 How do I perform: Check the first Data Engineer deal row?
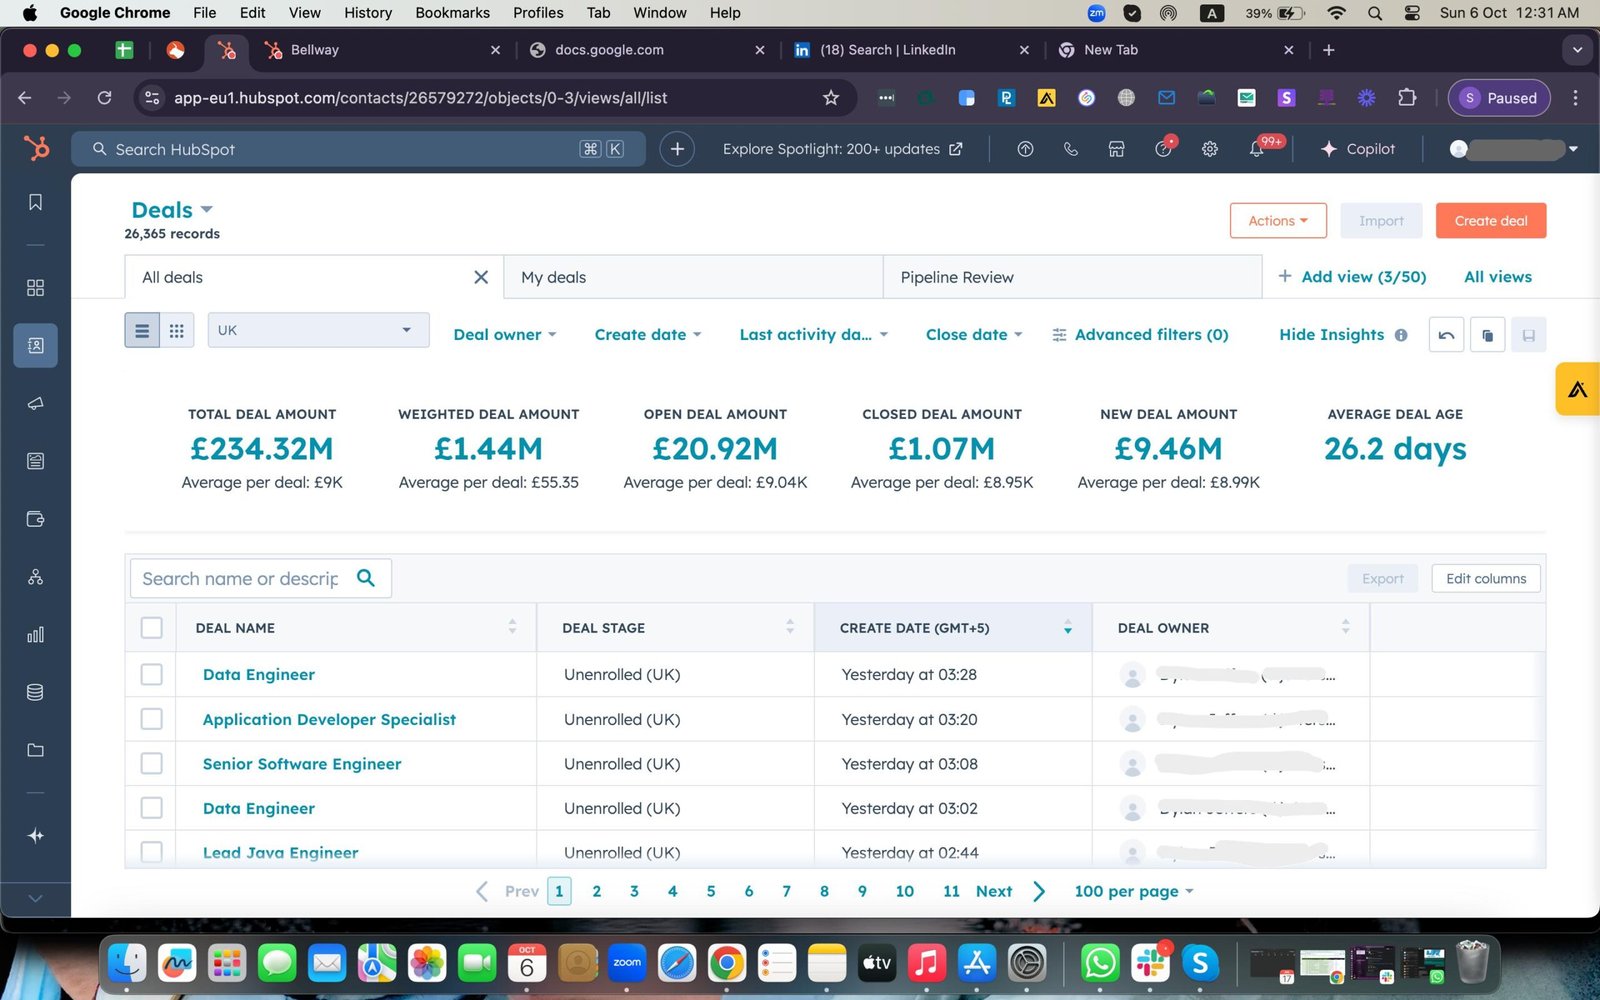coord(152,675)
